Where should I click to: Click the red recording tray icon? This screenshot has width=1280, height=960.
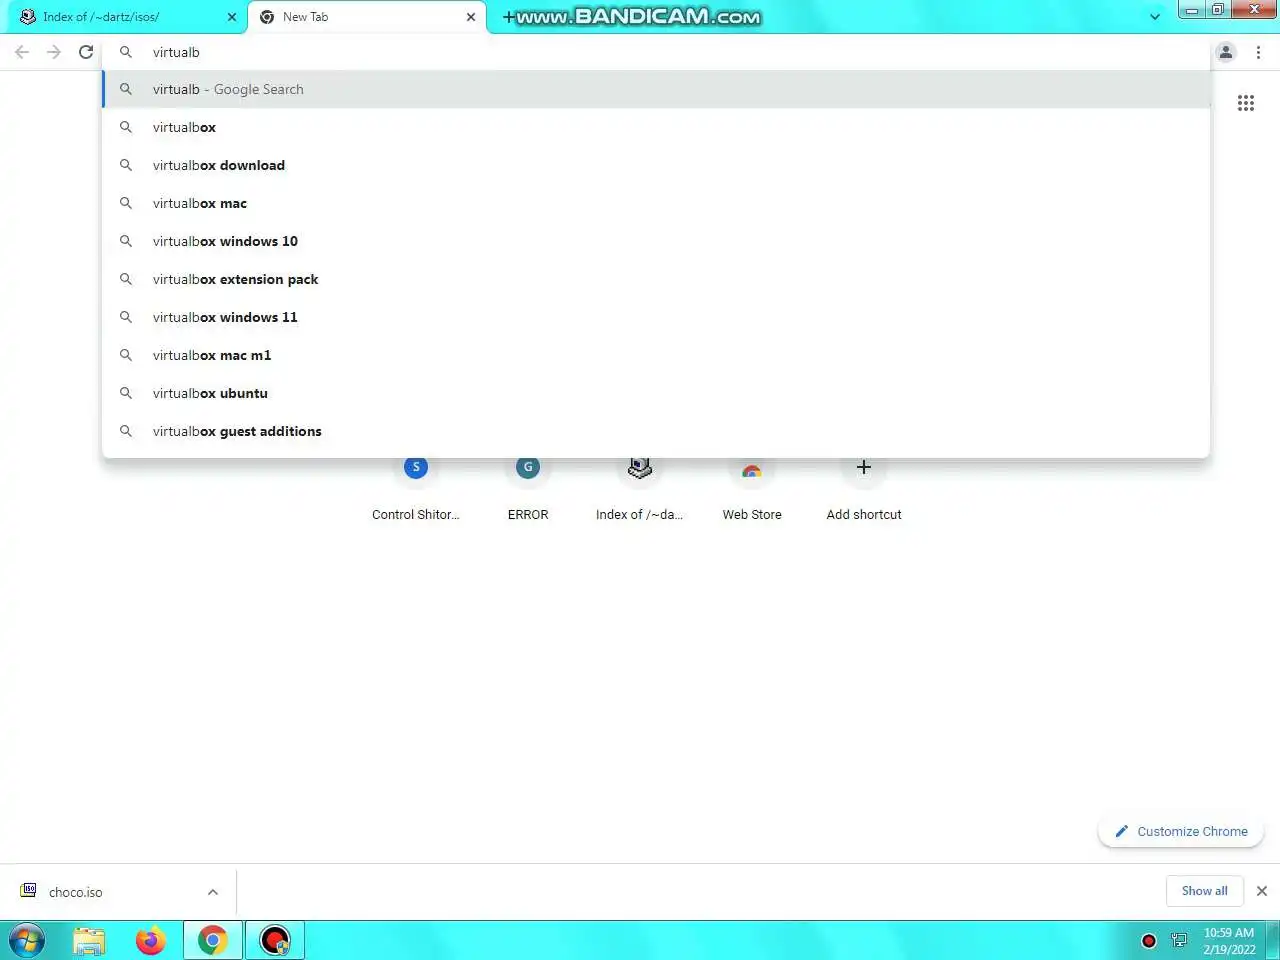point(1149,941)
